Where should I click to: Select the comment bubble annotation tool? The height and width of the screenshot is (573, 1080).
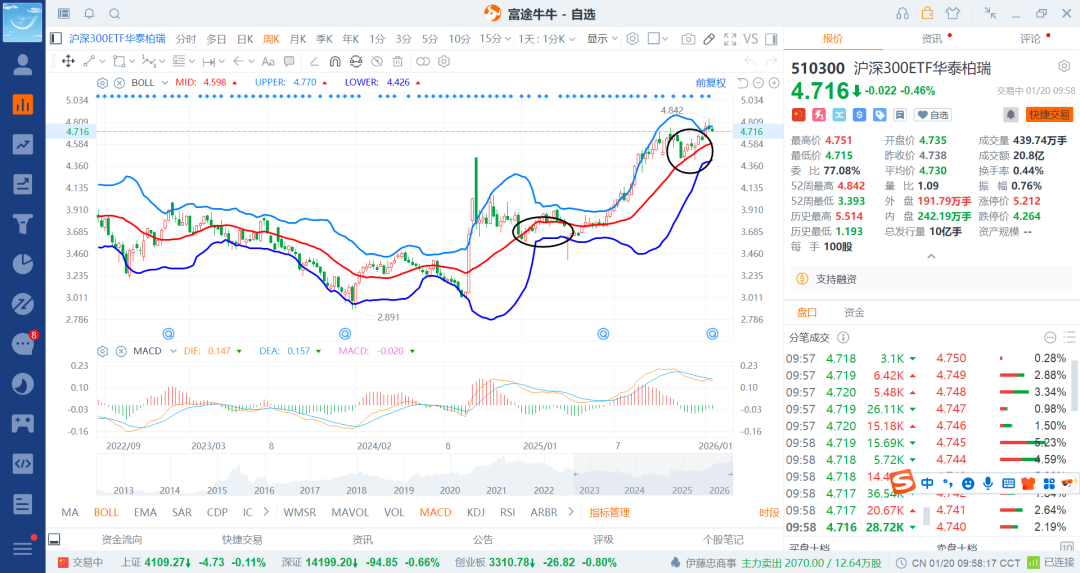pyautogui.click(x=289, y=61)
